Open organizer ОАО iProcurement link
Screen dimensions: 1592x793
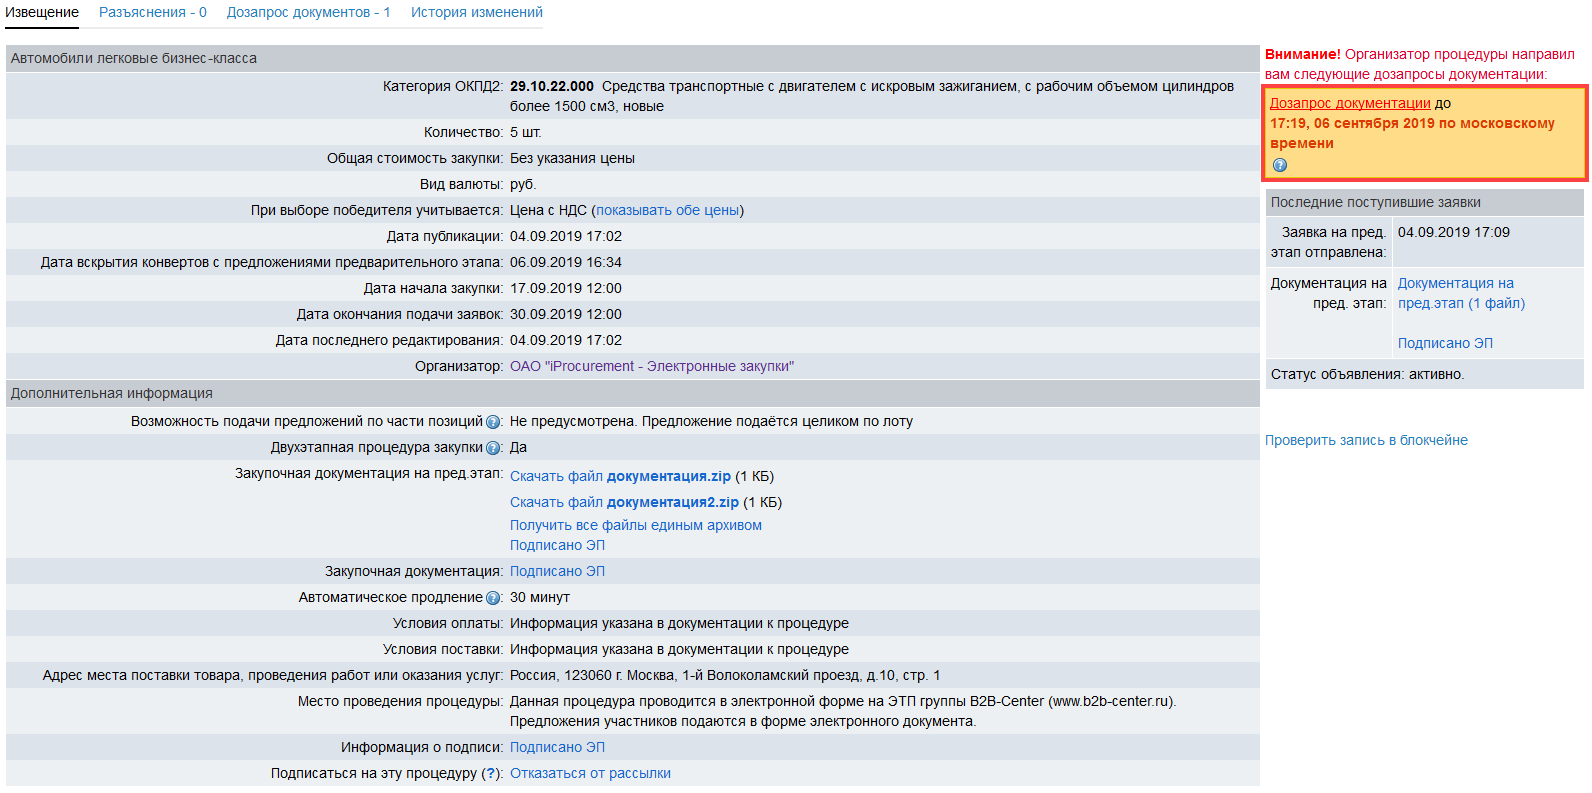651,366
